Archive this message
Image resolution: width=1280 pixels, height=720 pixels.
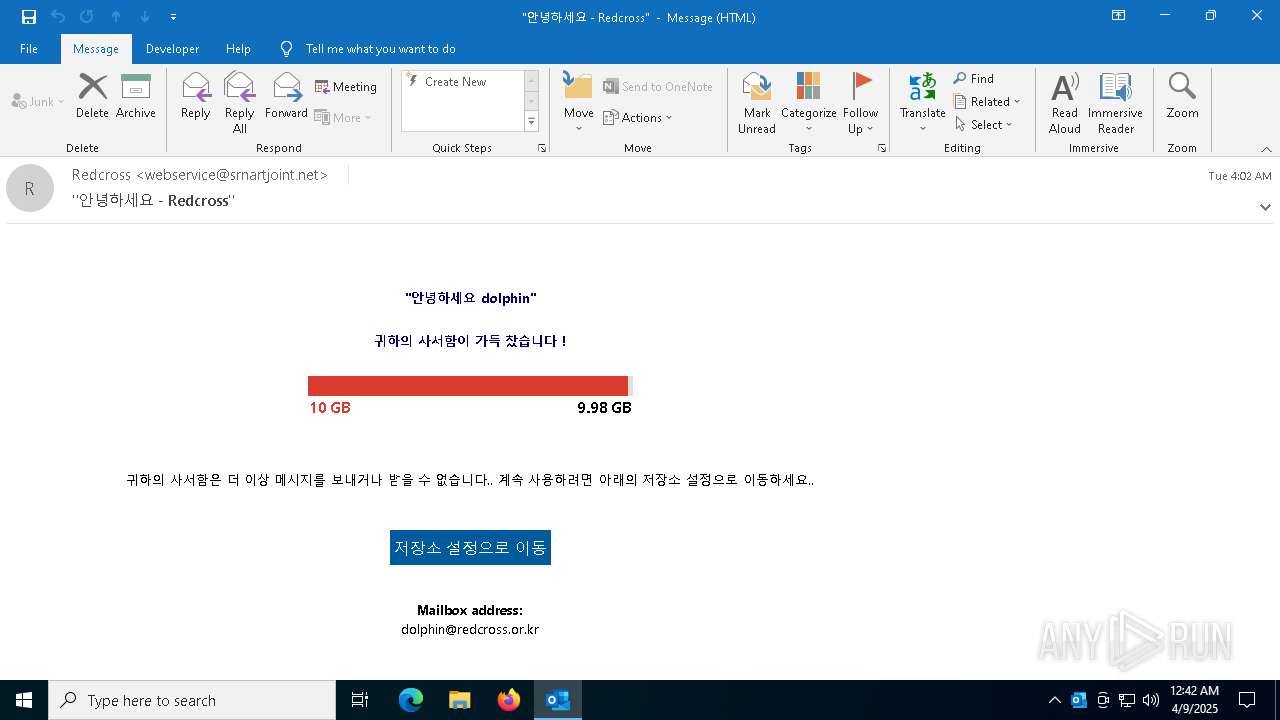point(136,97)
